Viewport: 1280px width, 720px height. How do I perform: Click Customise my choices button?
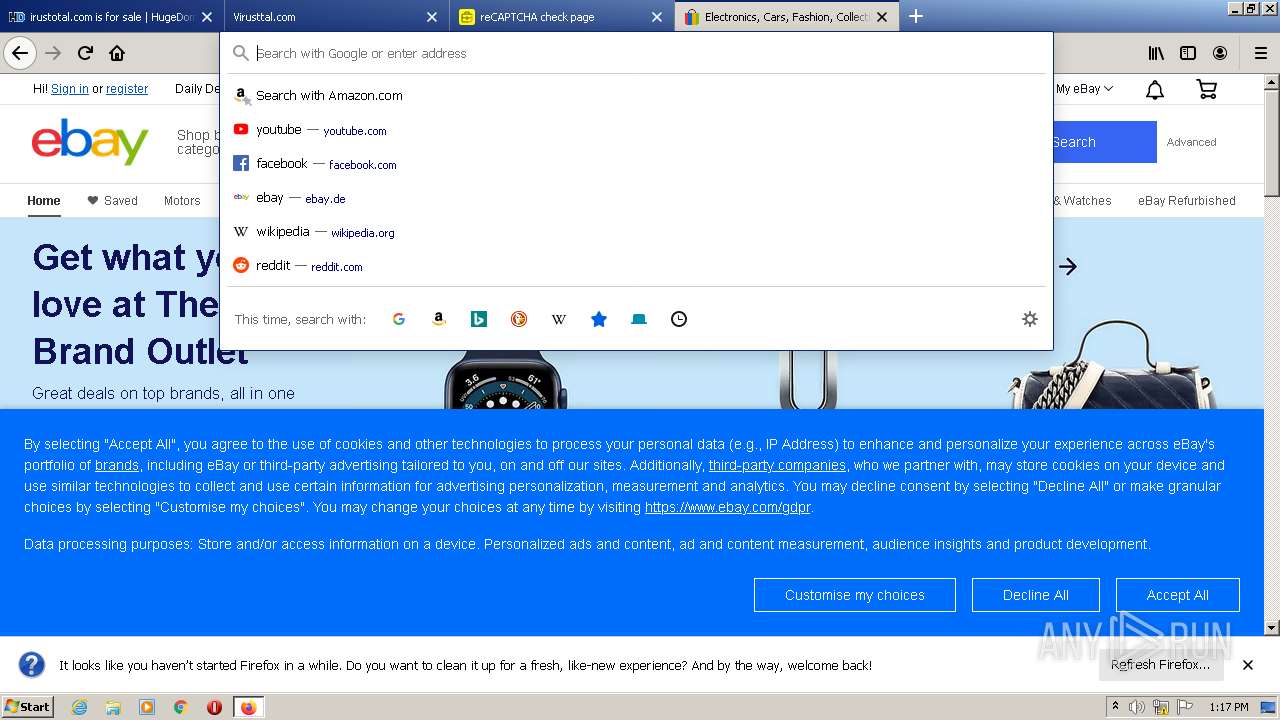point(855,595)
